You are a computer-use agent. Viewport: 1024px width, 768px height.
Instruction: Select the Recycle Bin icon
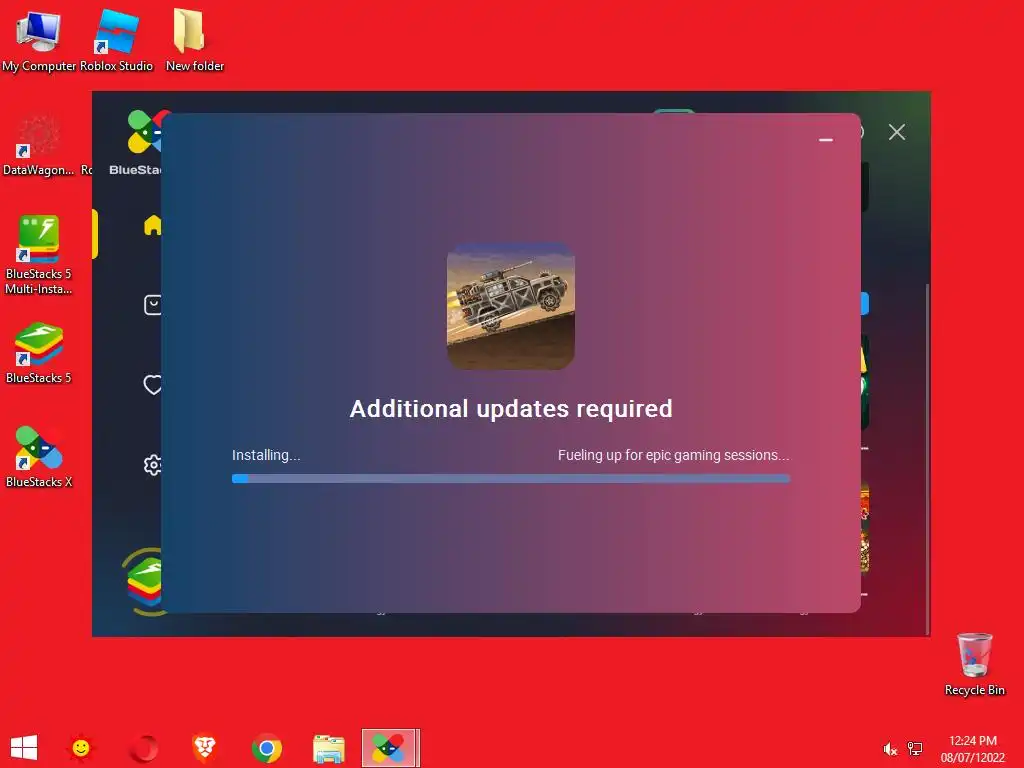tap(974, 664)
